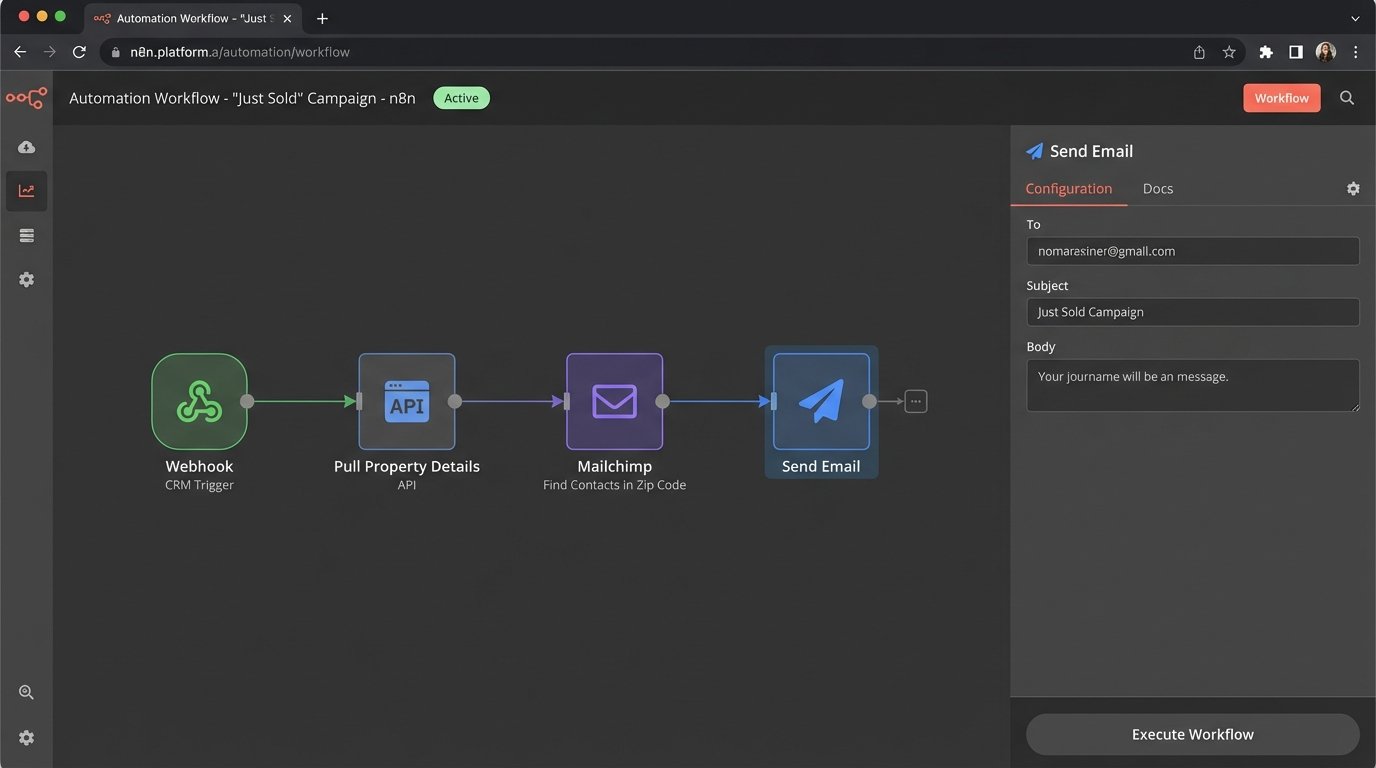1376x768 pixels.
Task: Click the orange Workflow button
Action: point(1281,98)
